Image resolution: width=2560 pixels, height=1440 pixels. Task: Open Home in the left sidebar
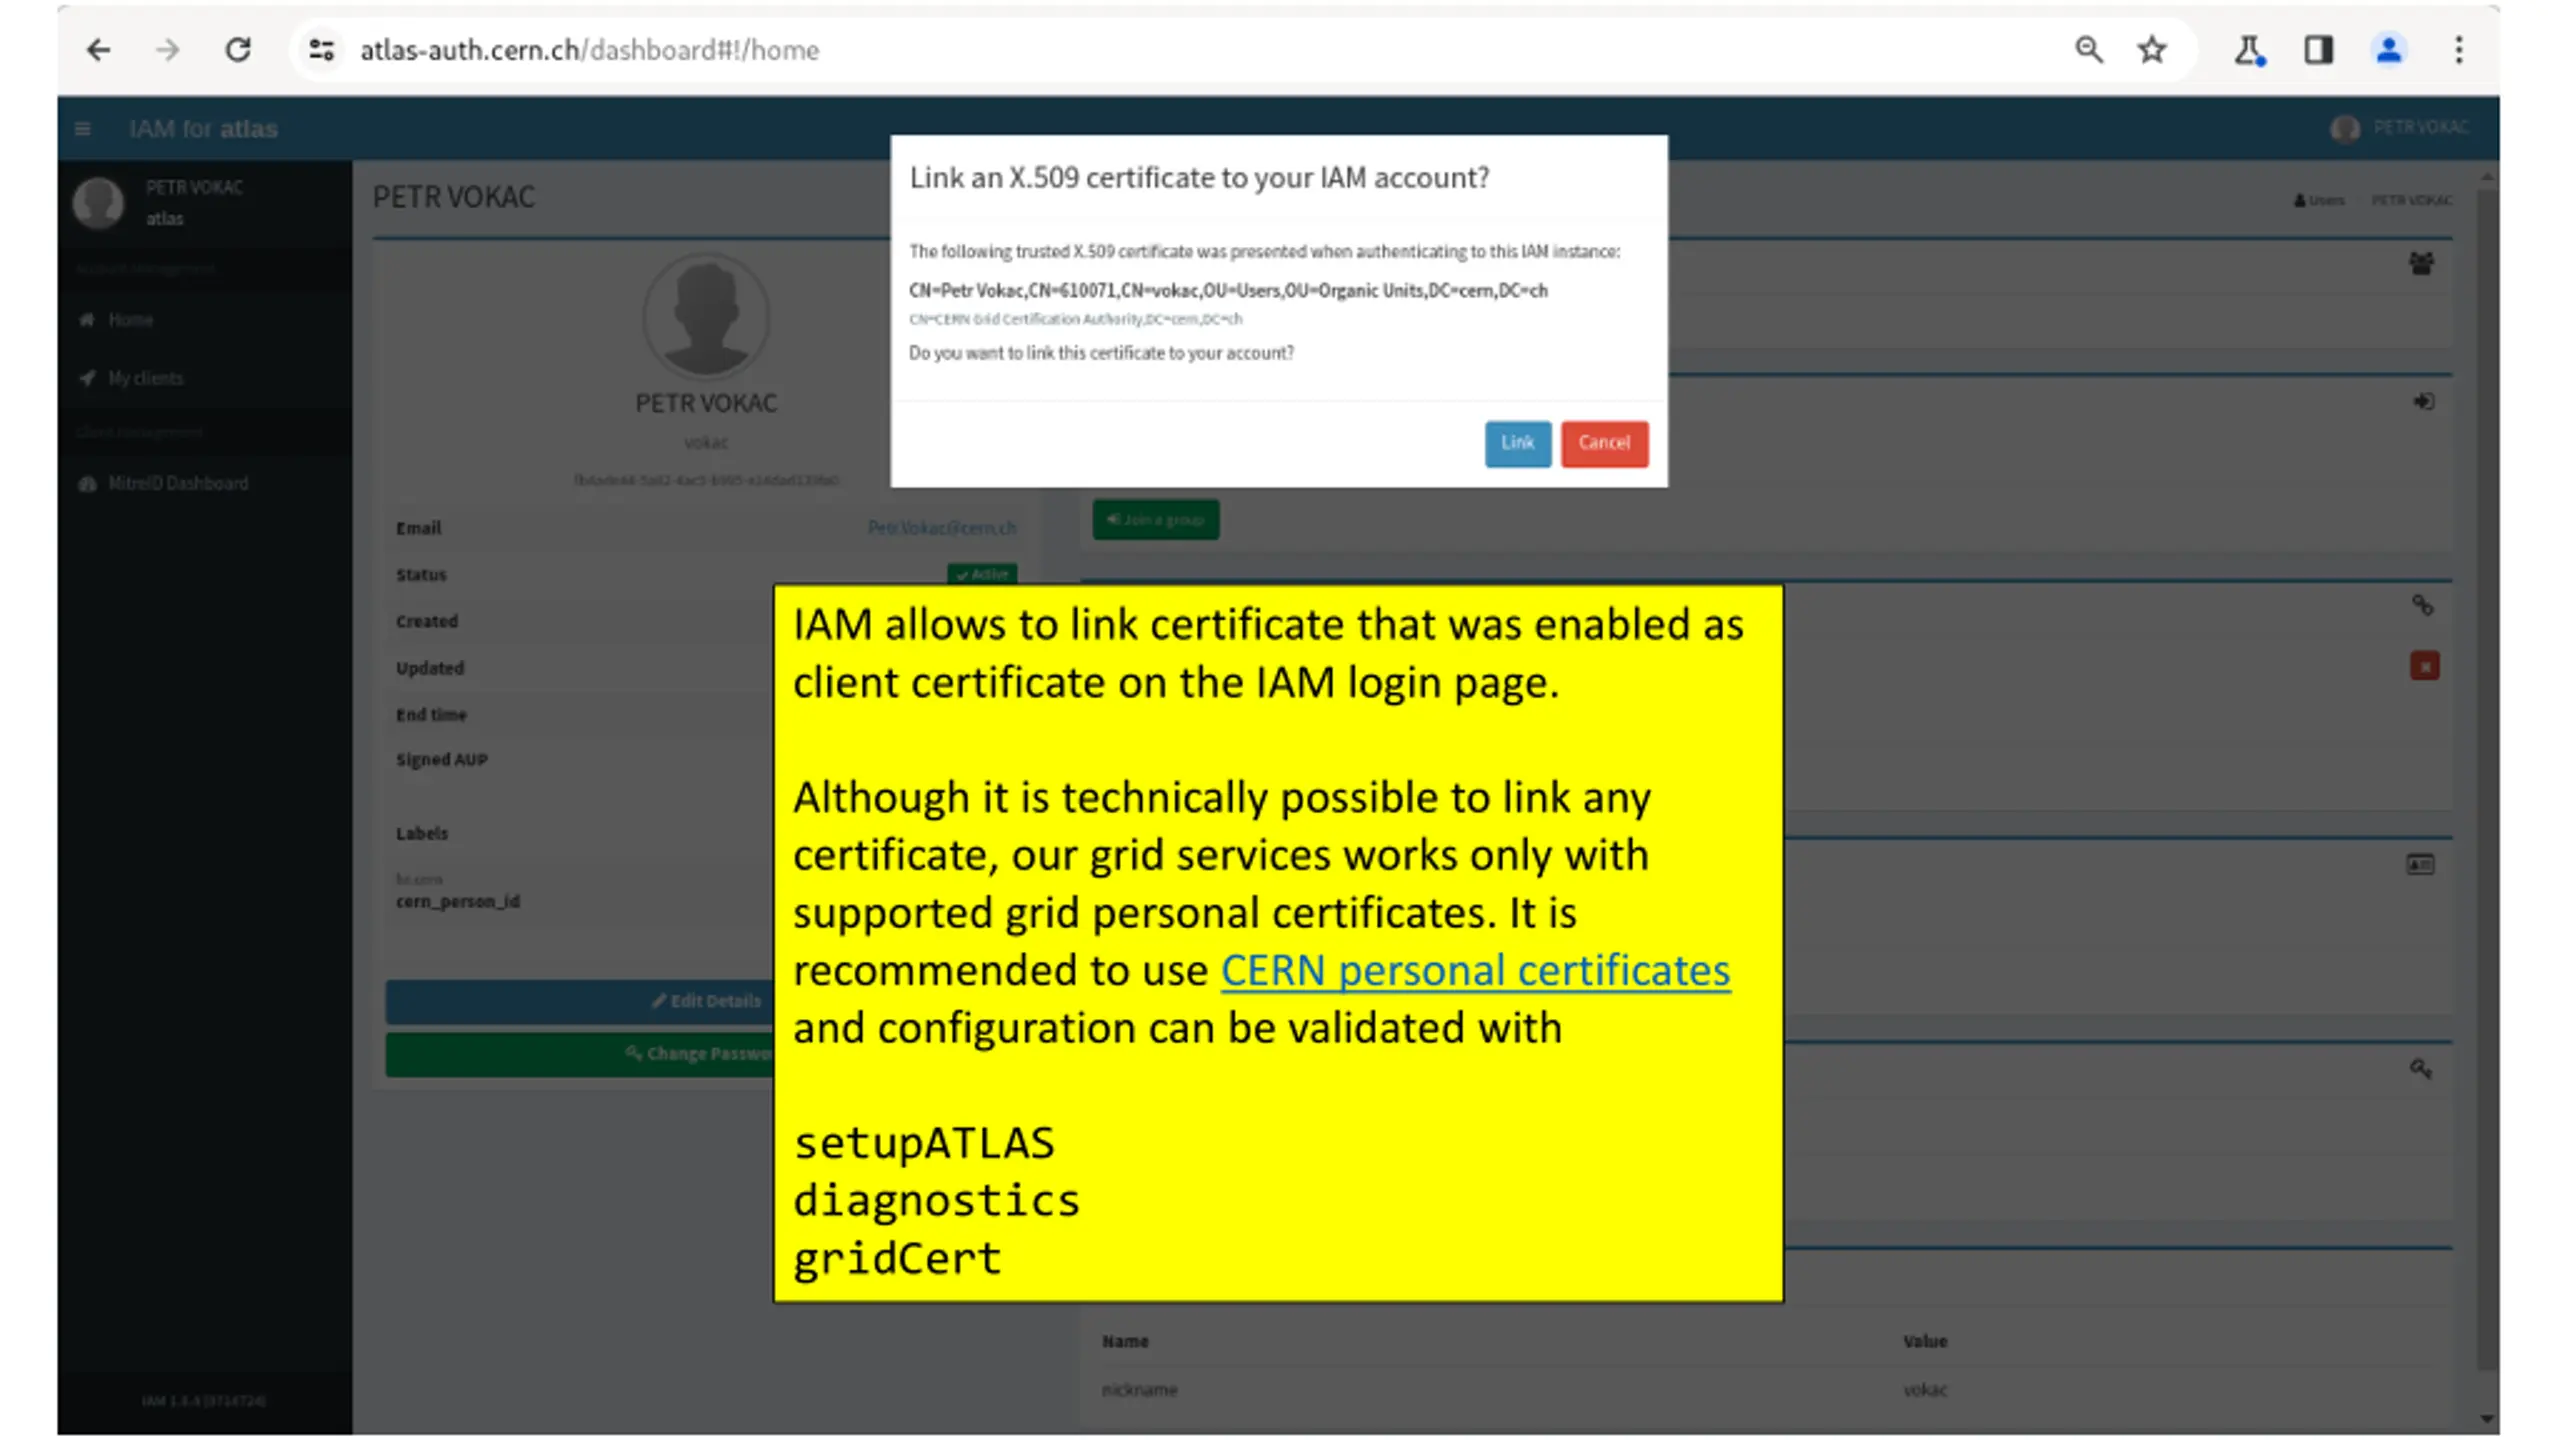click(x=130, y=320)
